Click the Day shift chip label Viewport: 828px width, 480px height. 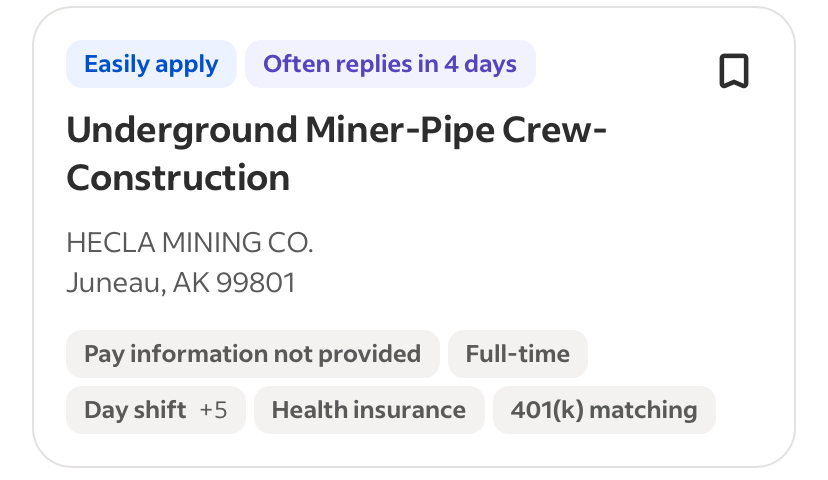pyautogui.click(x=135, y=410)
